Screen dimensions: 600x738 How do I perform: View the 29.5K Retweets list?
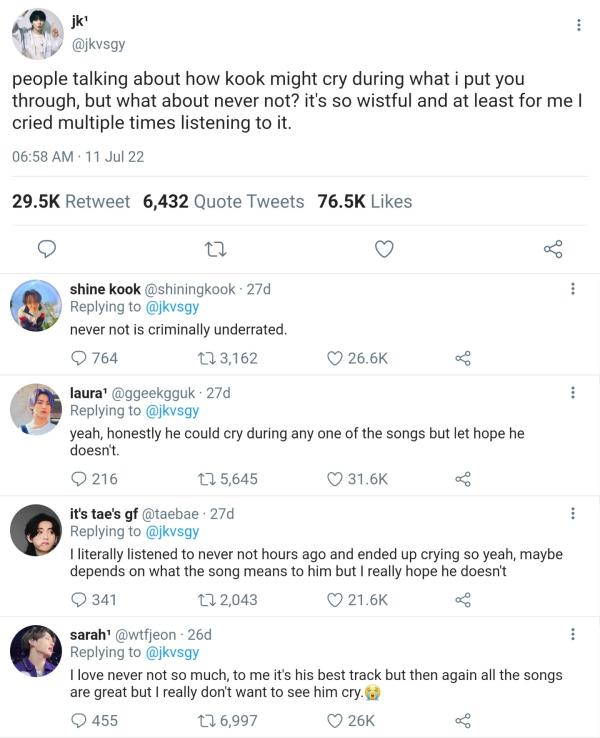70,201
